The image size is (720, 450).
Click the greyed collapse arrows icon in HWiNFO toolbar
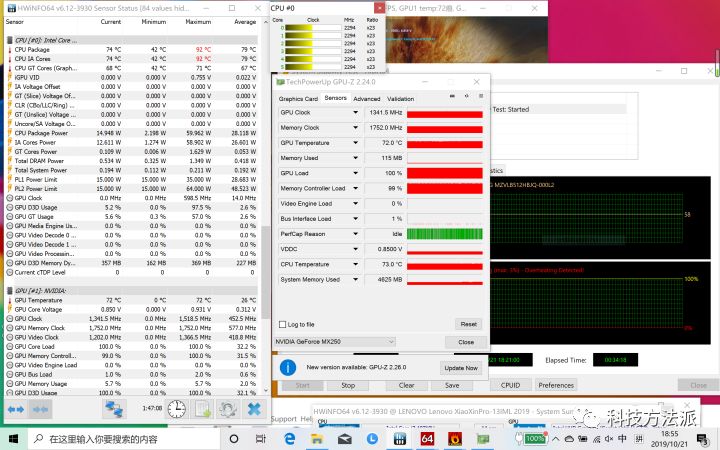40,409
